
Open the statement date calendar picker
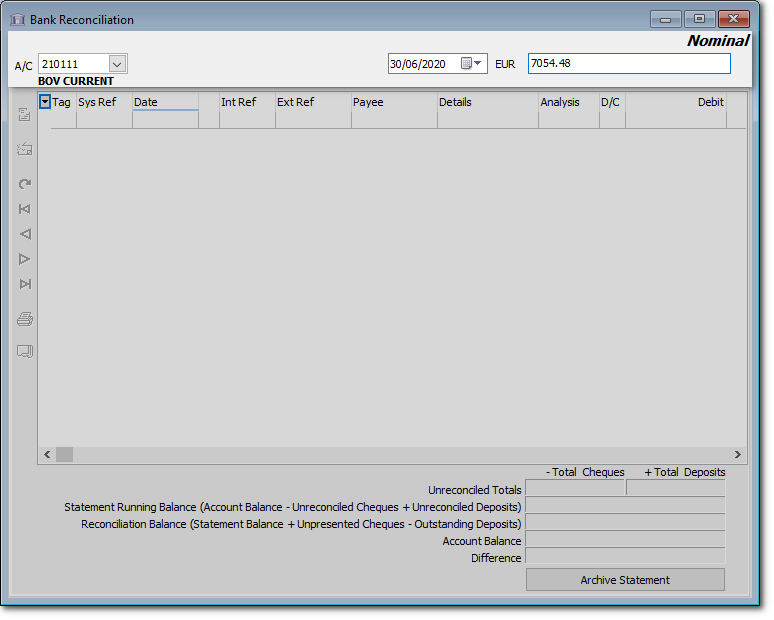point(471,64)
